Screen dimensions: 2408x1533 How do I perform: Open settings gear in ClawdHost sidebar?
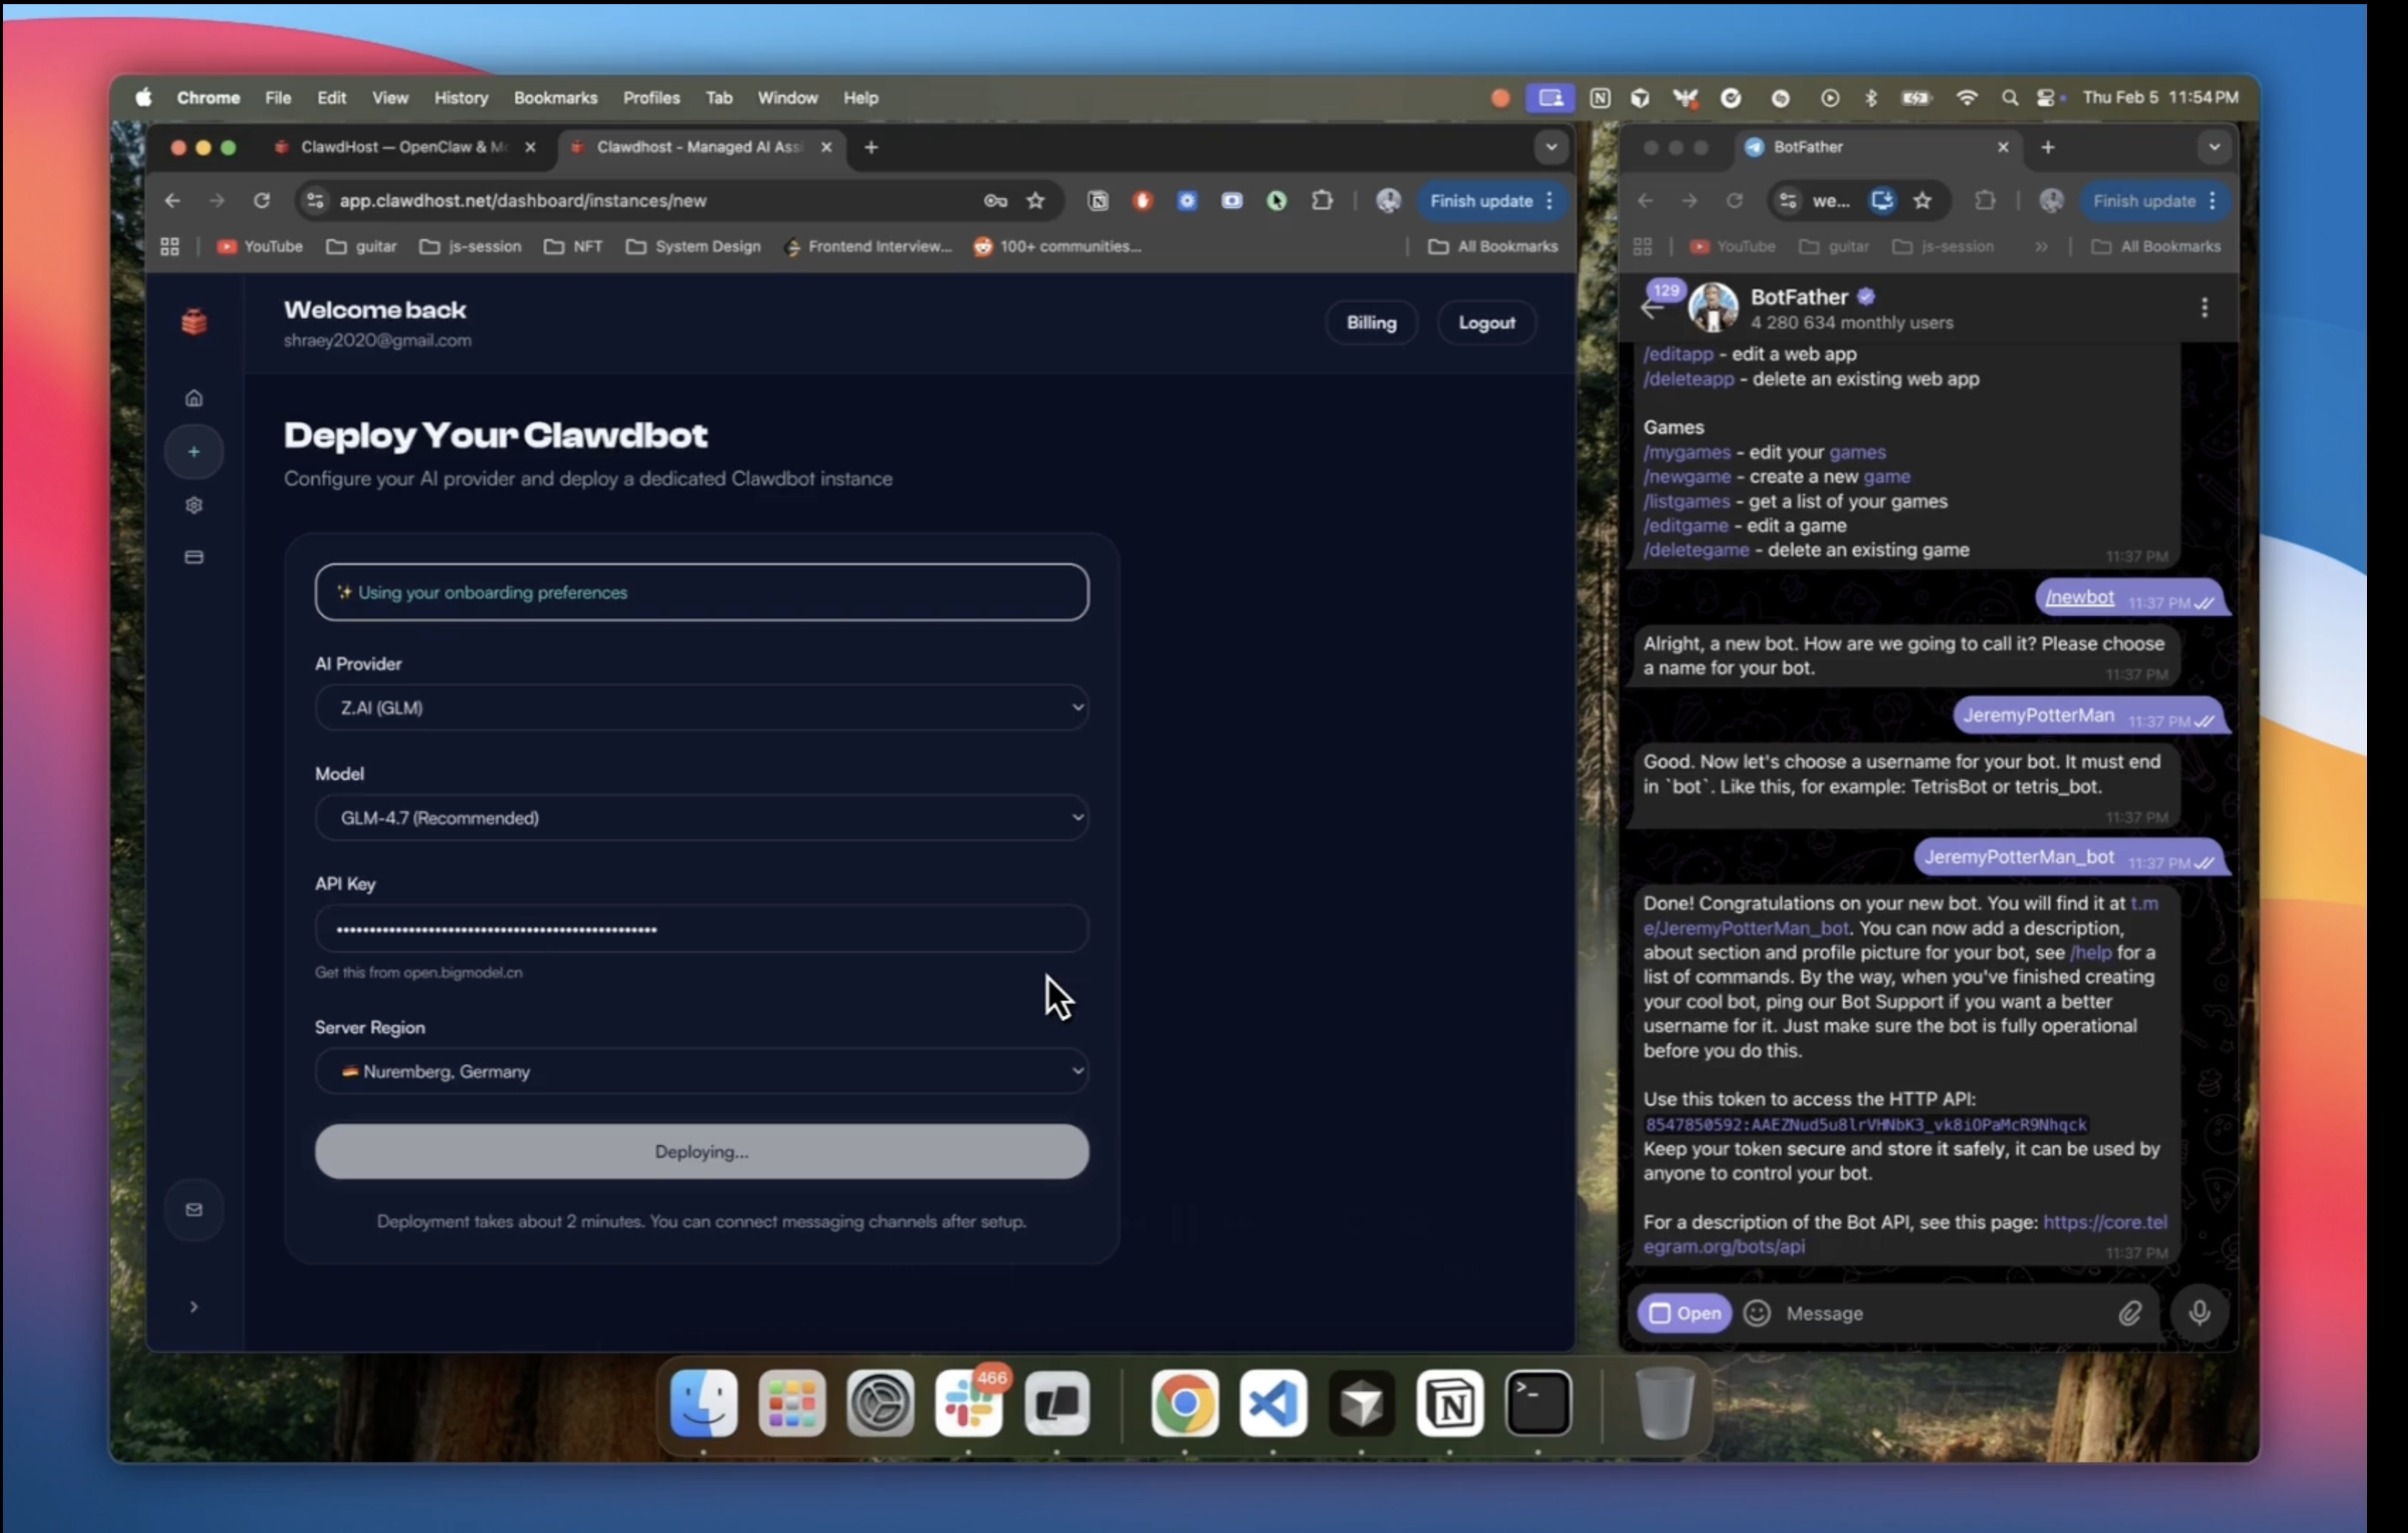(193, 505)
